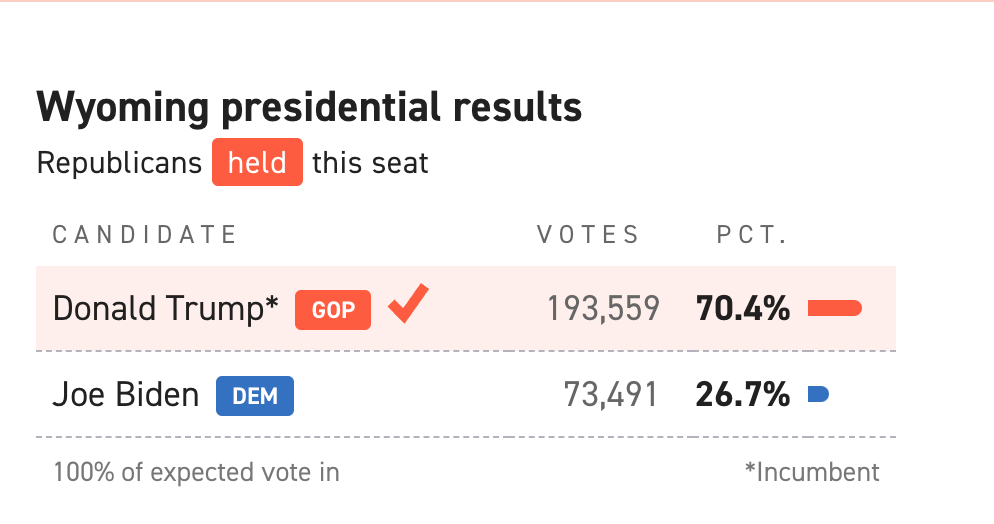Click Biden's vote count 73,491
The width and height of the screenshot is (994, 524).
click(x=611, y=395)
